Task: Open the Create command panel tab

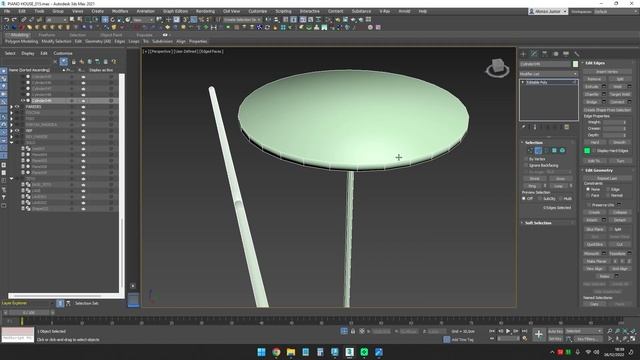Action: [x=523, y=53]
